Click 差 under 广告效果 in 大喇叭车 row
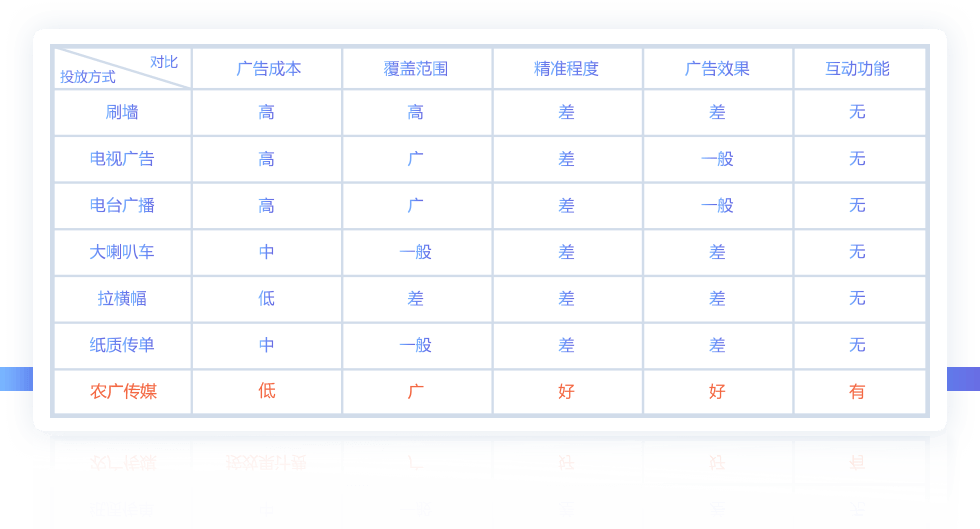The width and height of the screenshot is (980, 529). tap(717, 252)
